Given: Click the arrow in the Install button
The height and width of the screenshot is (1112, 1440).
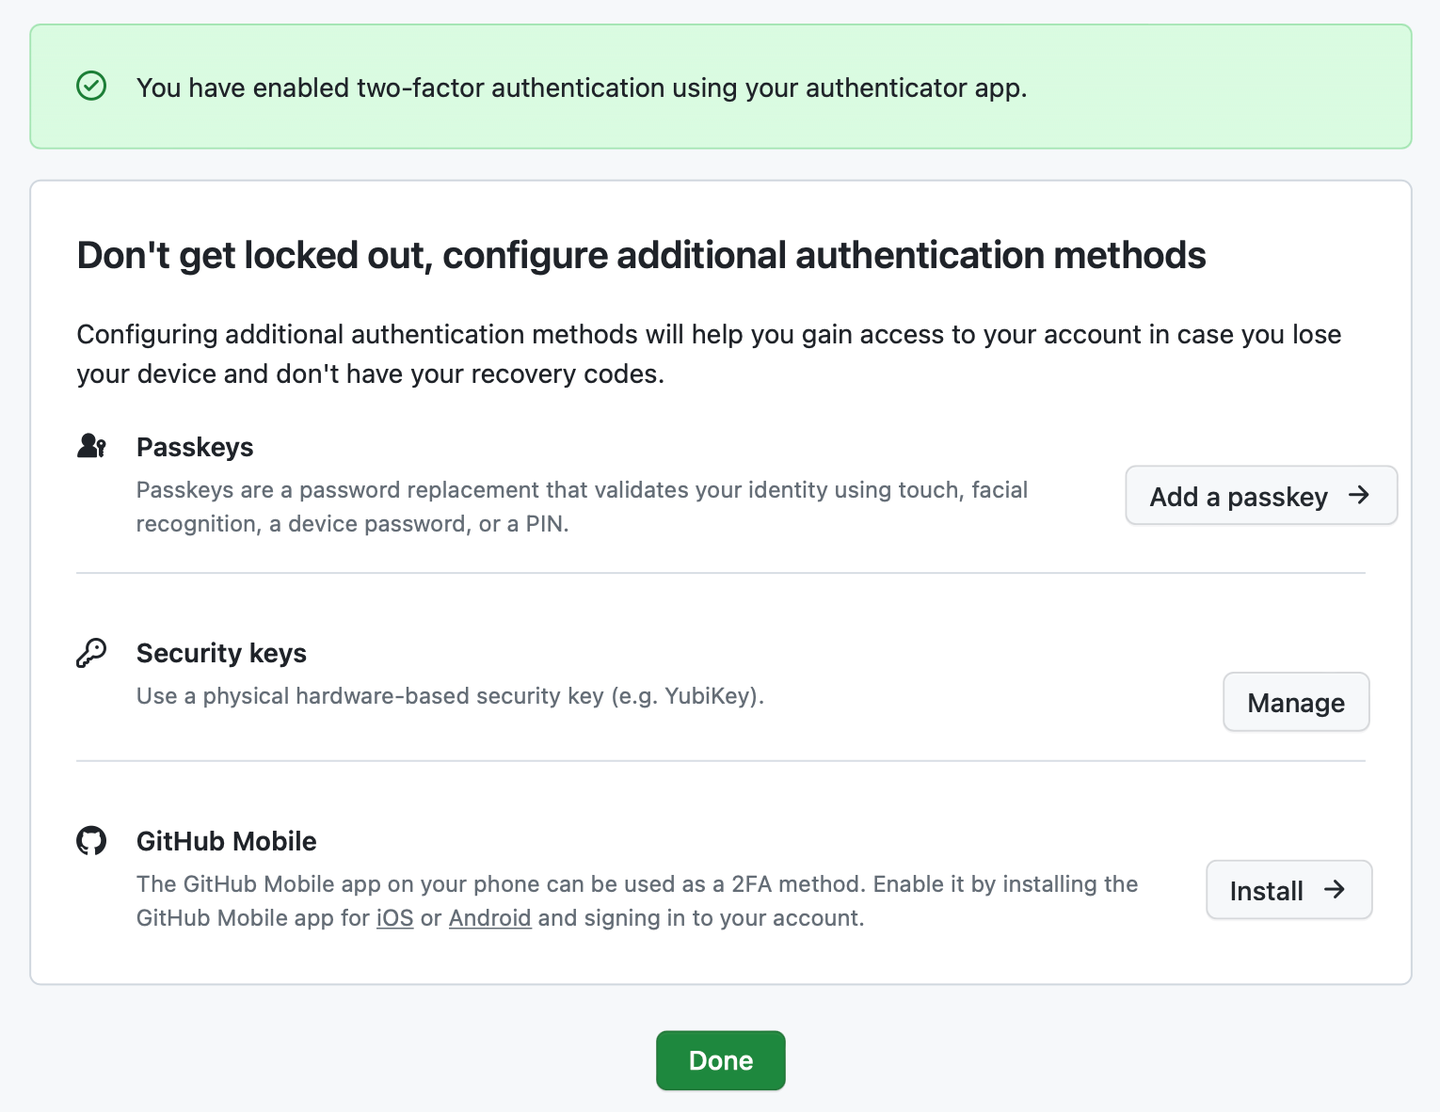Looking at the screenshot, I should point(1335,889).
